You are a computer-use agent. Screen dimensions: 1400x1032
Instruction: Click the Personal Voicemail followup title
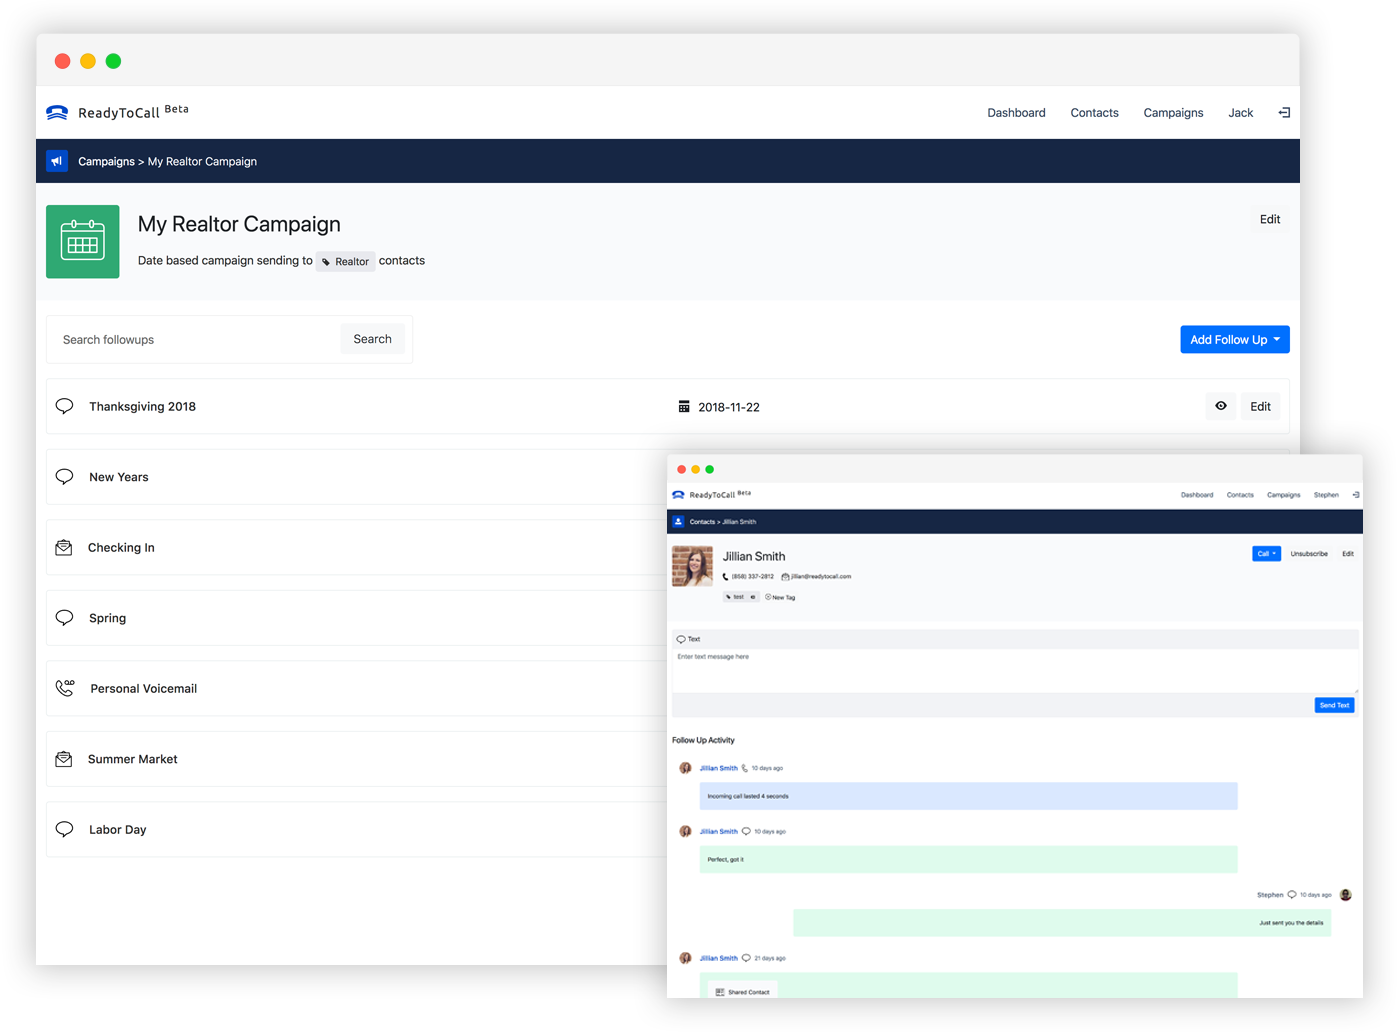pyautogui.click(x=144, y=689)
